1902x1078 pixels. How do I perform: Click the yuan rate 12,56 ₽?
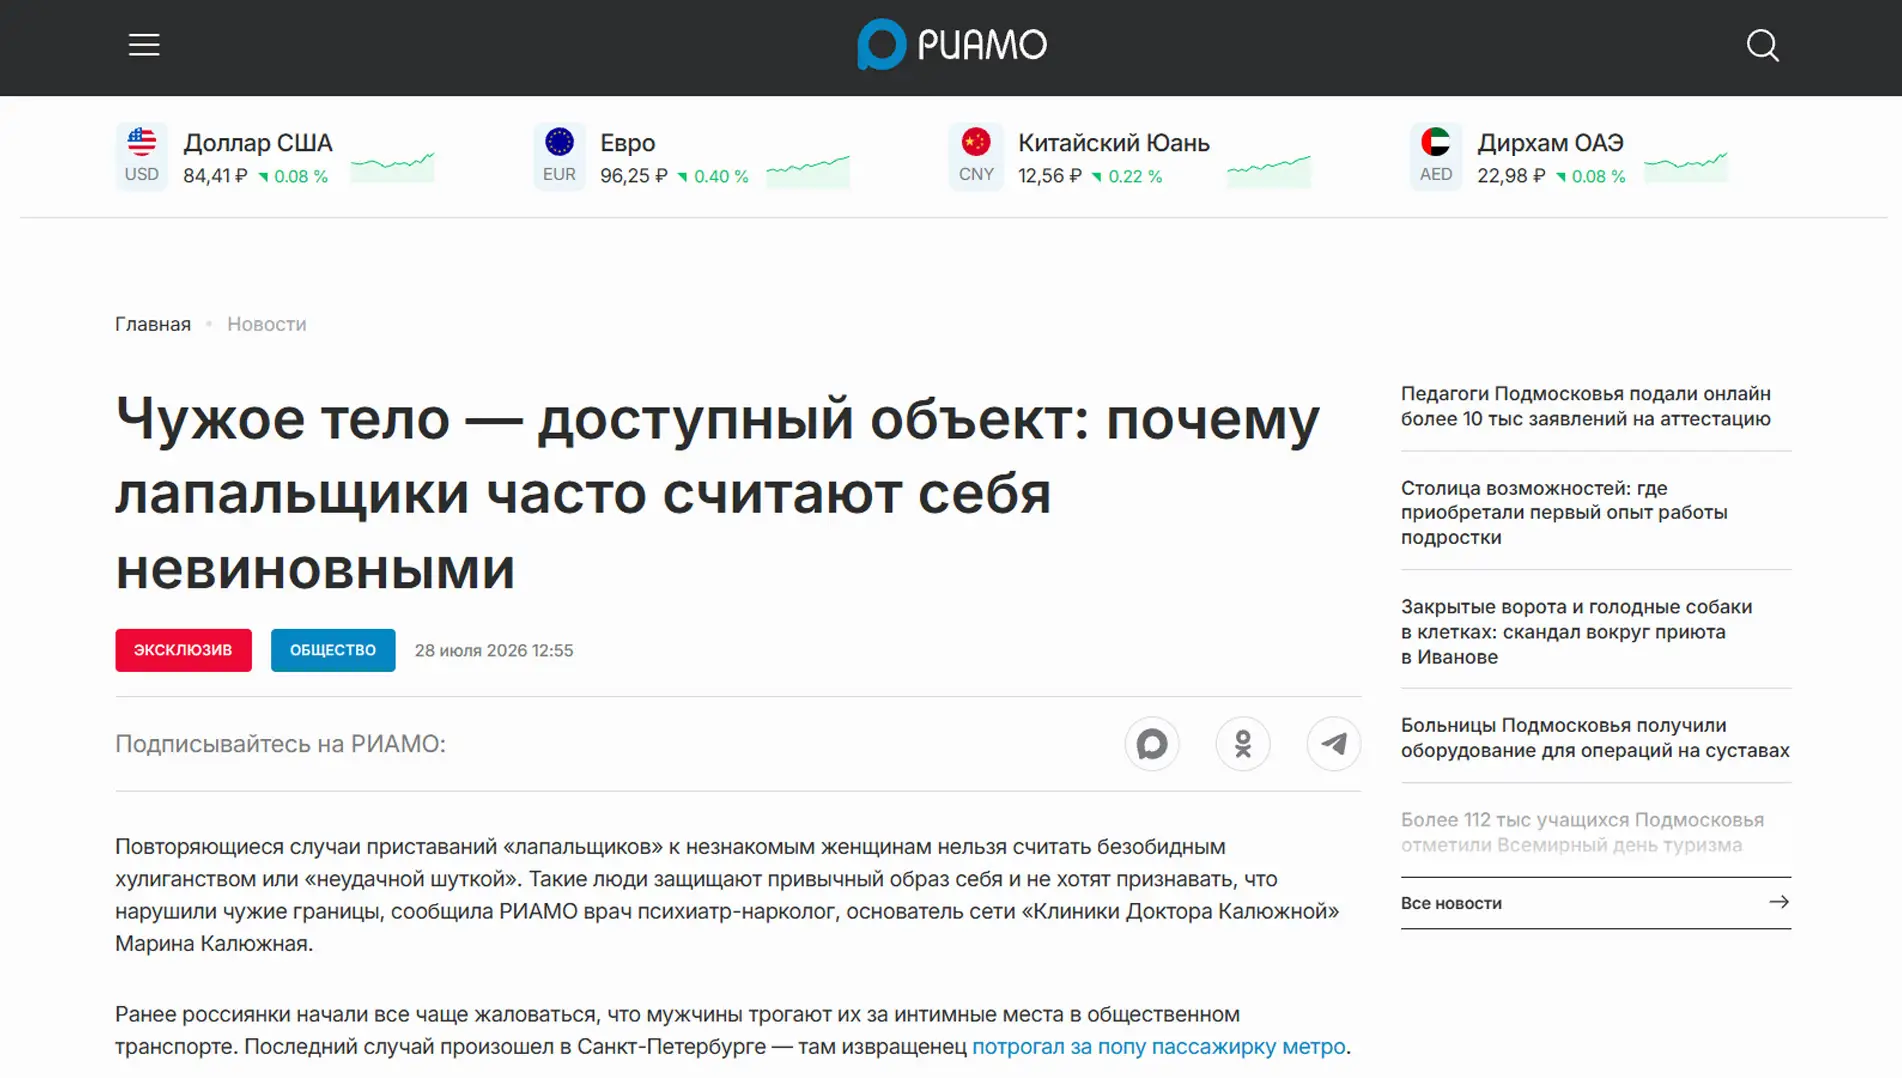(1050, 176)
